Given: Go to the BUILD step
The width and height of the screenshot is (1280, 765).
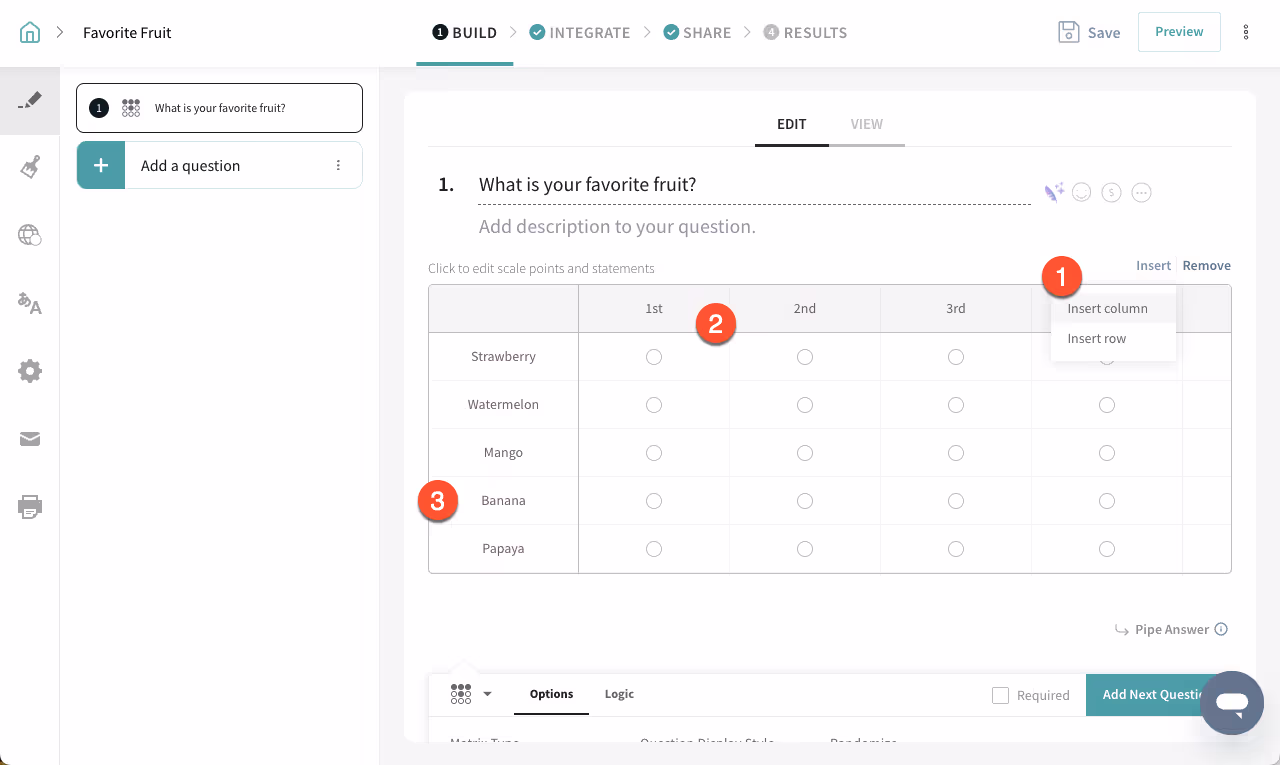Looking at the screenshot, I should [465, 33].
